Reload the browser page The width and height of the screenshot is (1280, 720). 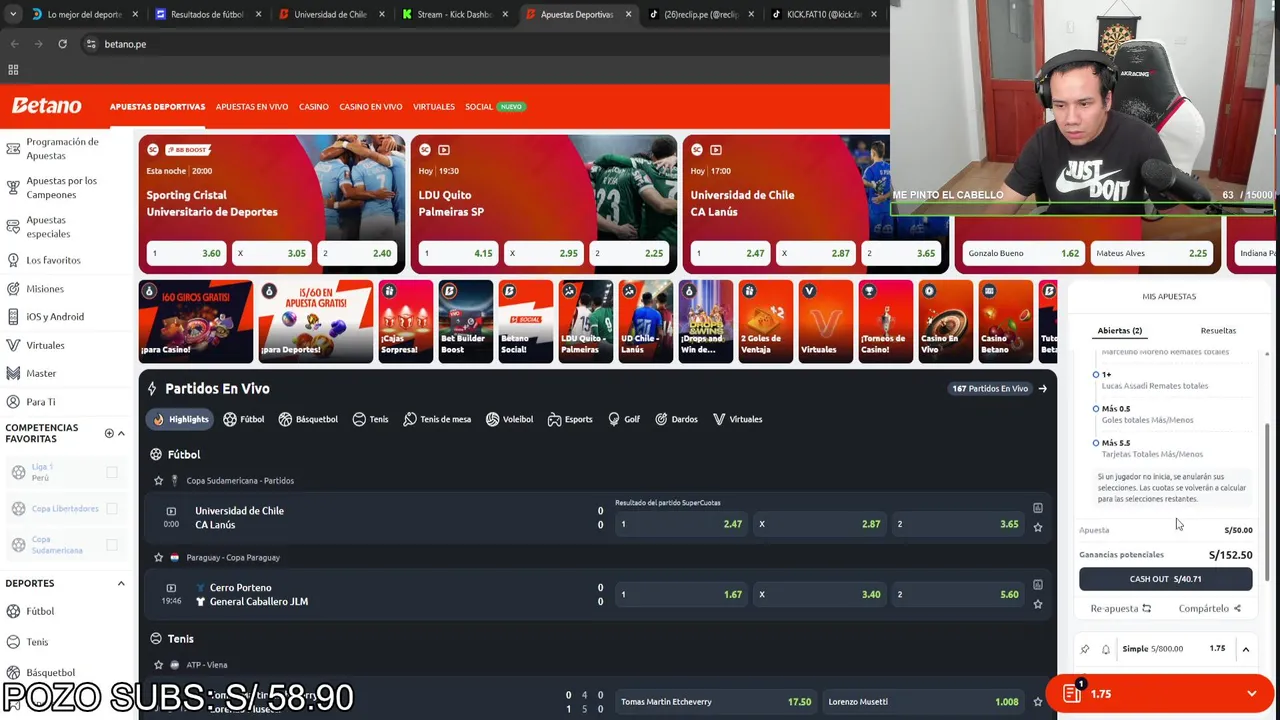(x=62, y=44)
